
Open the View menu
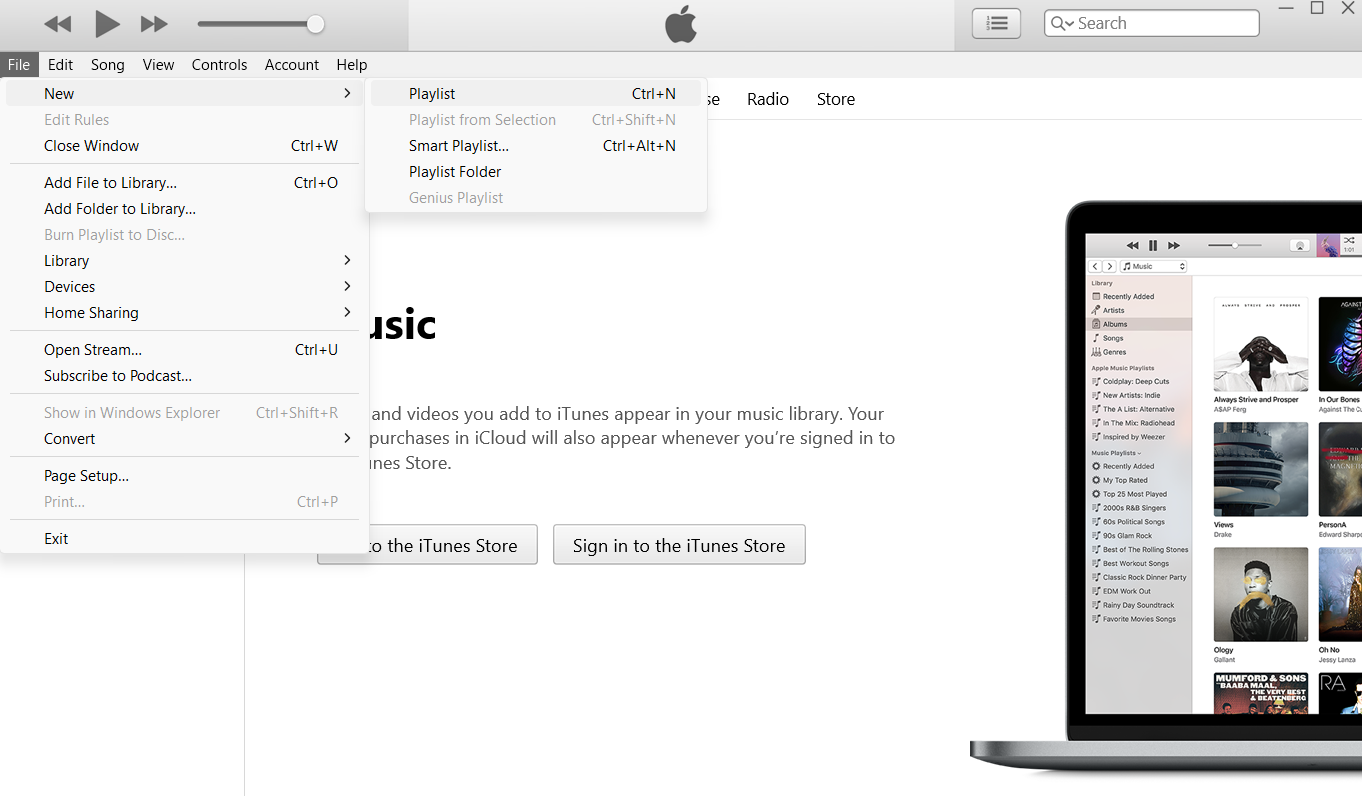click(x=158, y=64)
